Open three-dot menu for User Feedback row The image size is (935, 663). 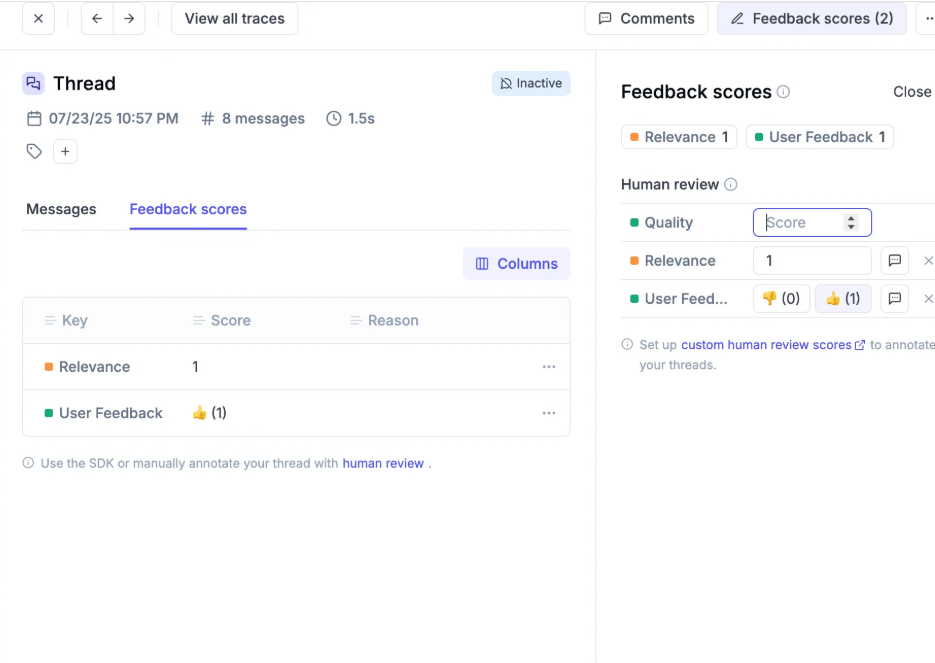coord(549,413)
